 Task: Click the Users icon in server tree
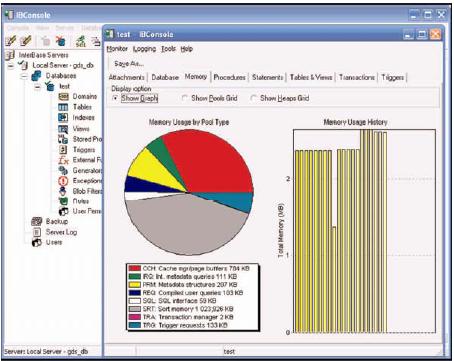pos(37,242)
